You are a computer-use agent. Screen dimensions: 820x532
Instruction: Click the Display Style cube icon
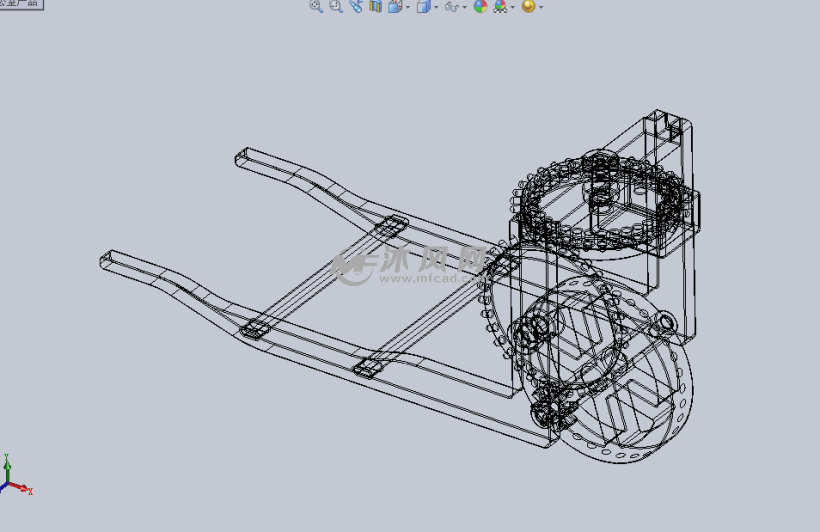click(x=423, y=6)
